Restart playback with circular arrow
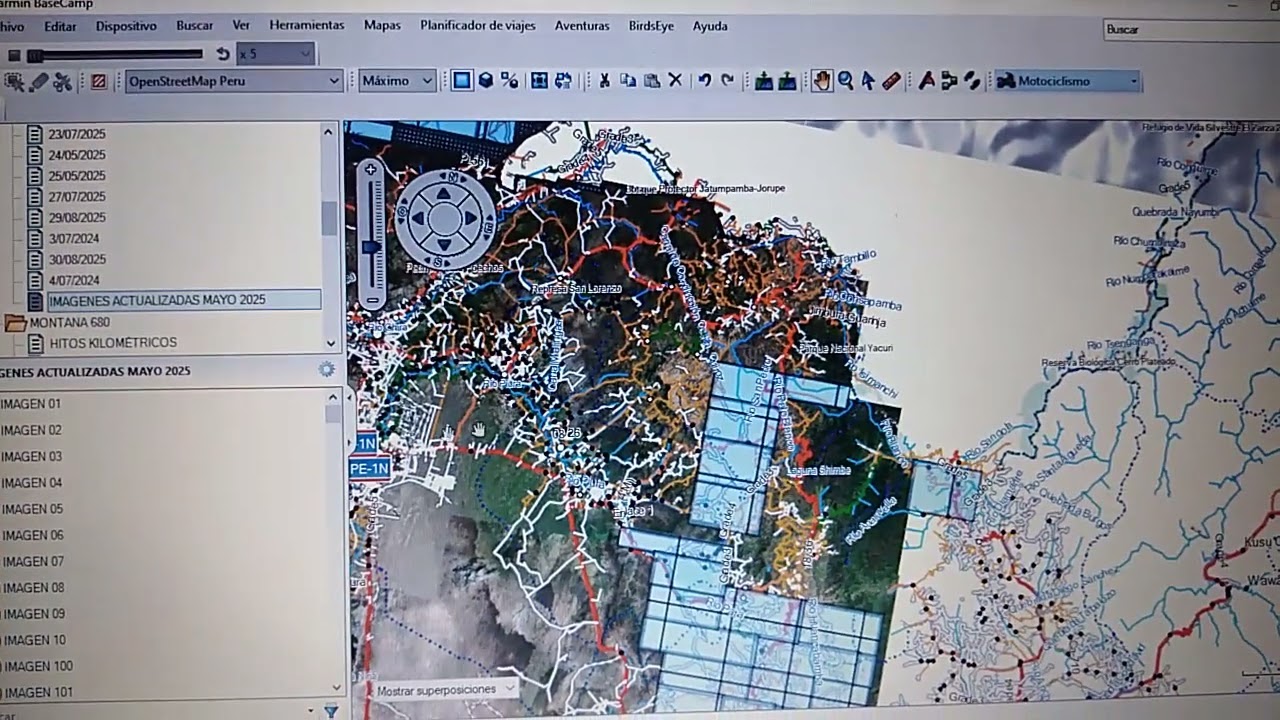 pyautogui.click(x=223, y=54)
